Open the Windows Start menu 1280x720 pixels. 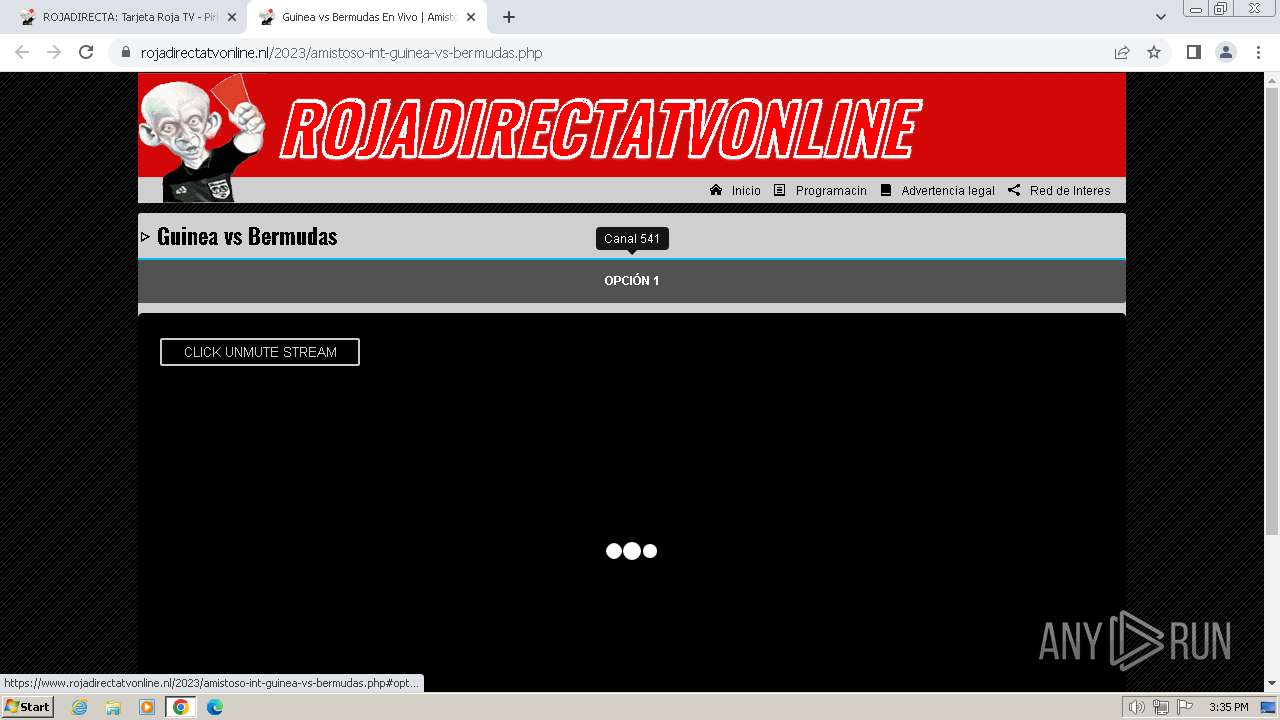click(28, 707)
